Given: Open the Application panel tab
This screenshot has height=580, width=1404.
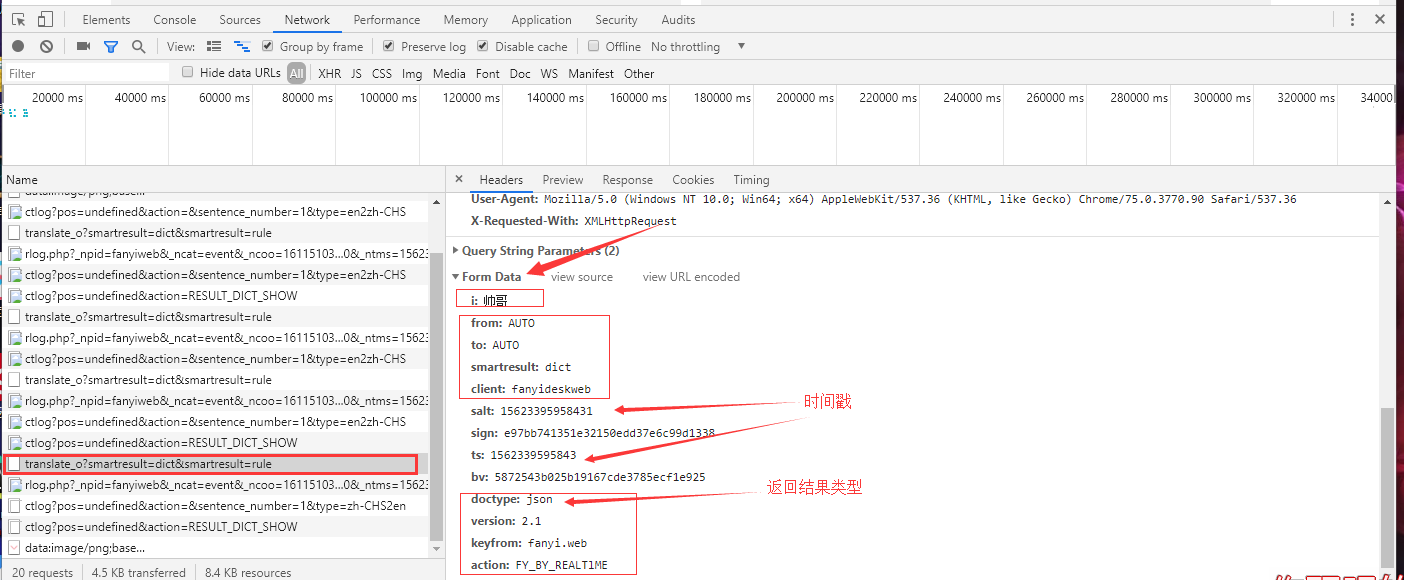Looking at the screenshot, I should tap(541, 19).
